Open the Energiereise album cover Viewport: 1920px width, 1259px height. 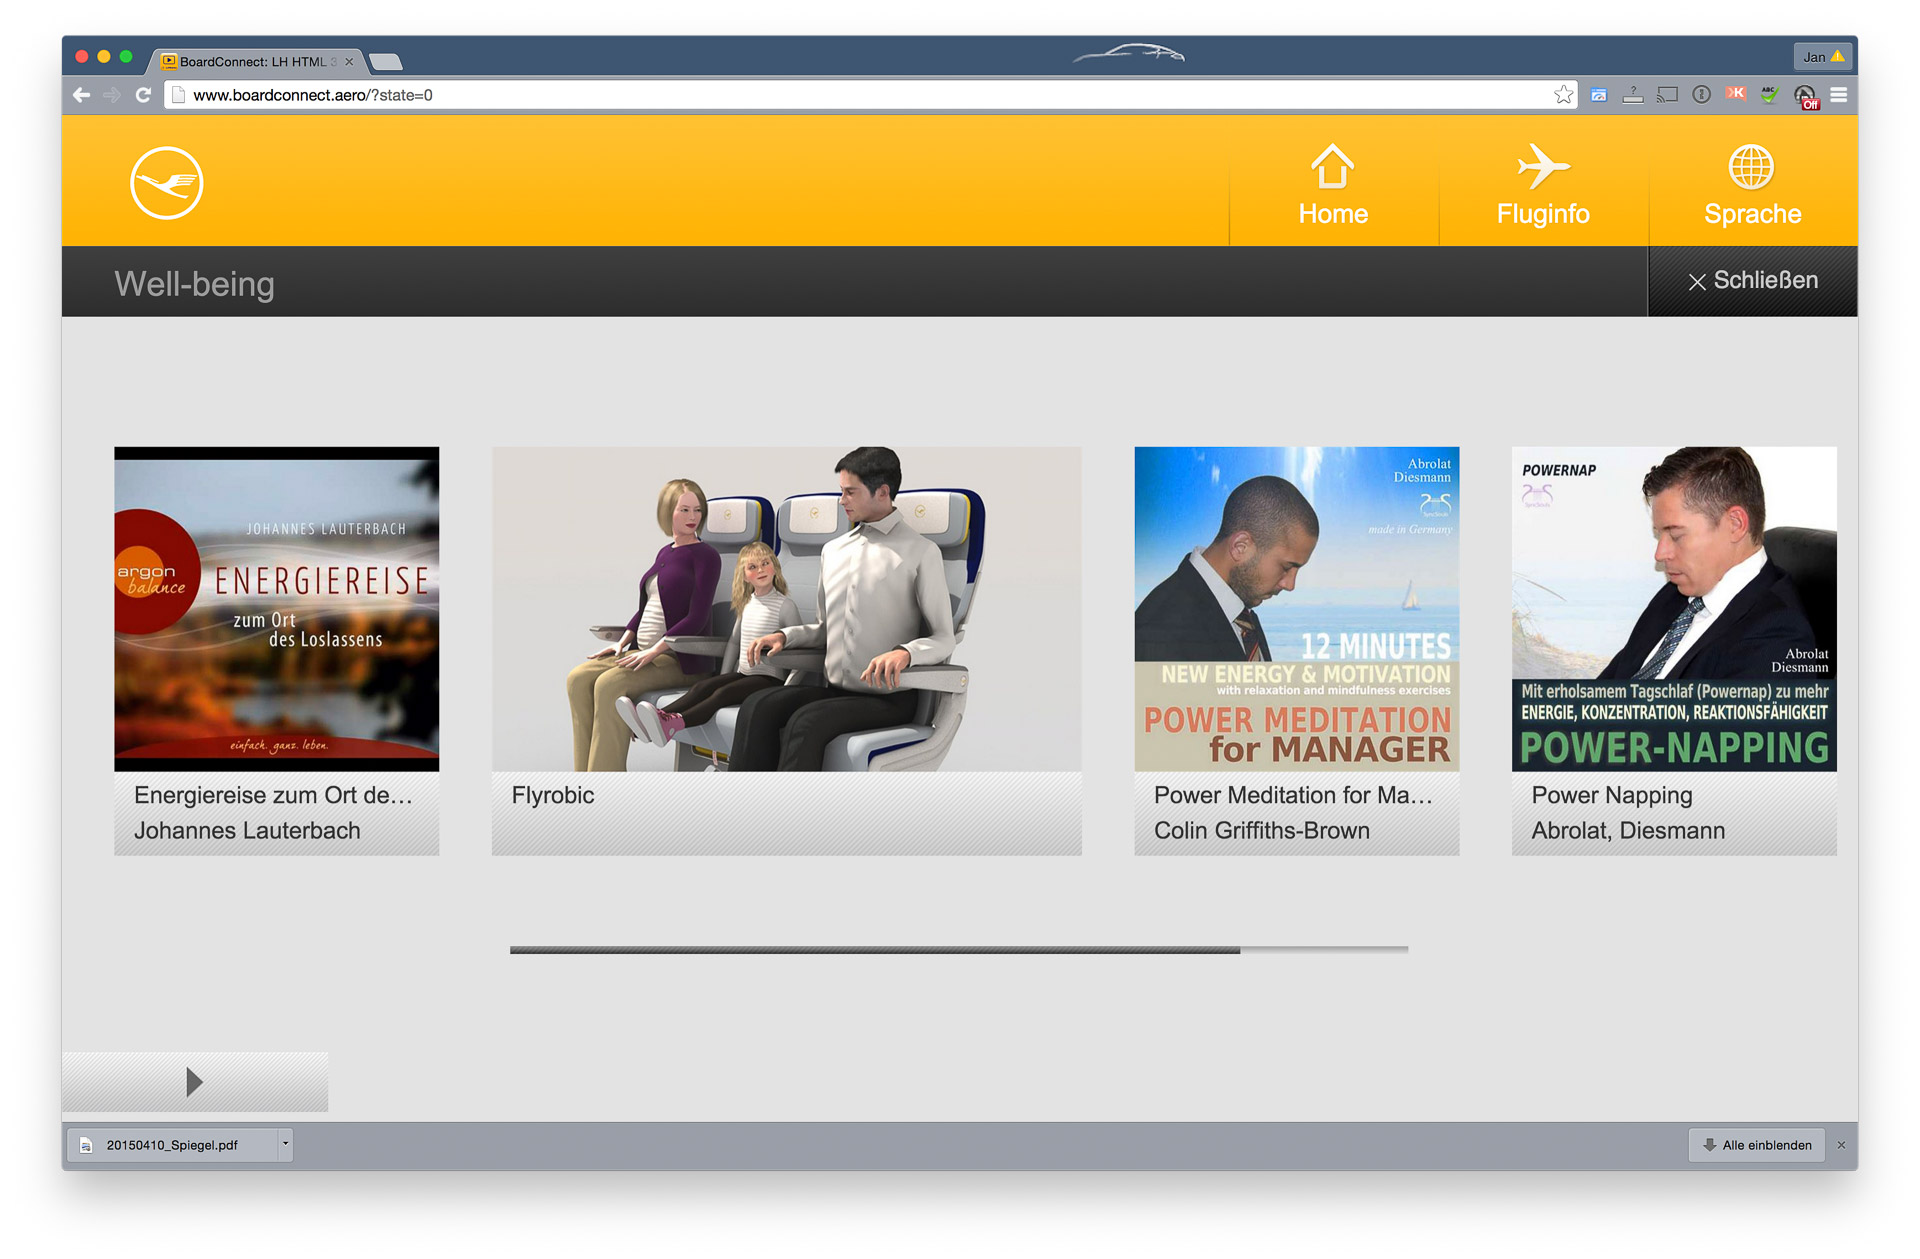coord(277,608)
